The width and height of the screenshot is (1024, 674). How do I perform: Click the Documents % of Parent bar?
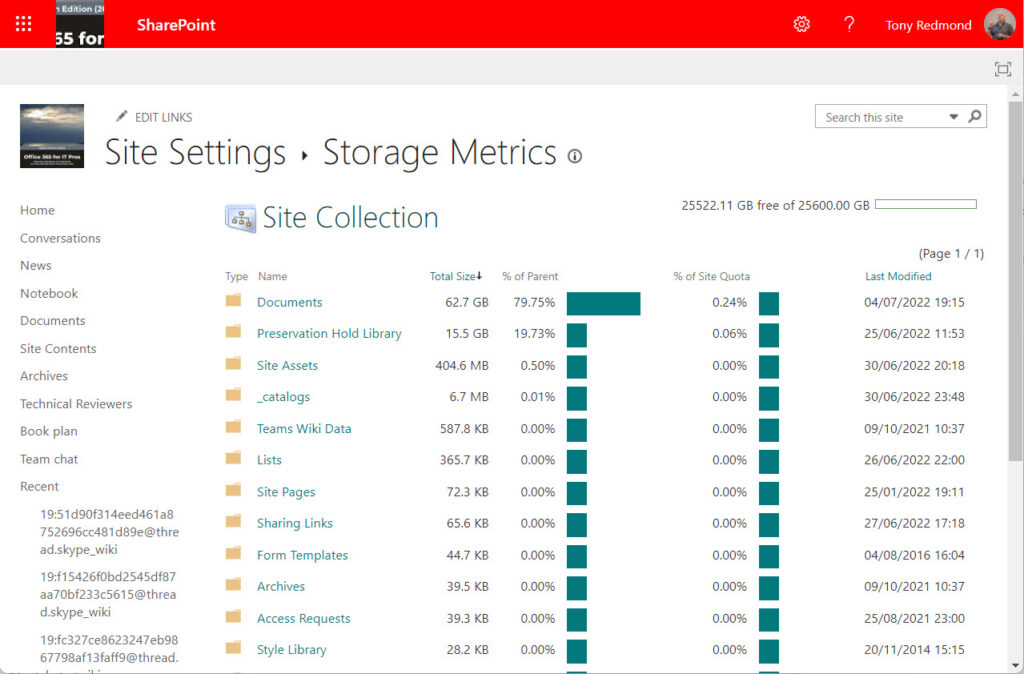pos(603,304)
